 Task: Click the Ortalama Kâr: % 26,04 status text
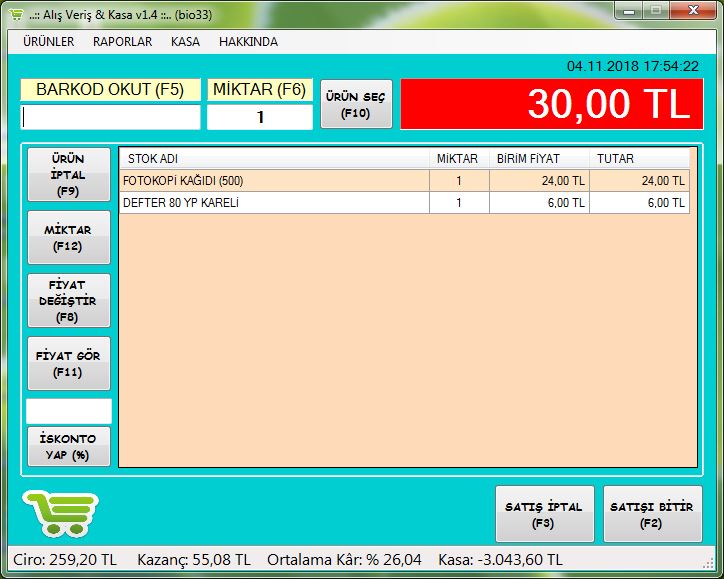click(344, 560)
